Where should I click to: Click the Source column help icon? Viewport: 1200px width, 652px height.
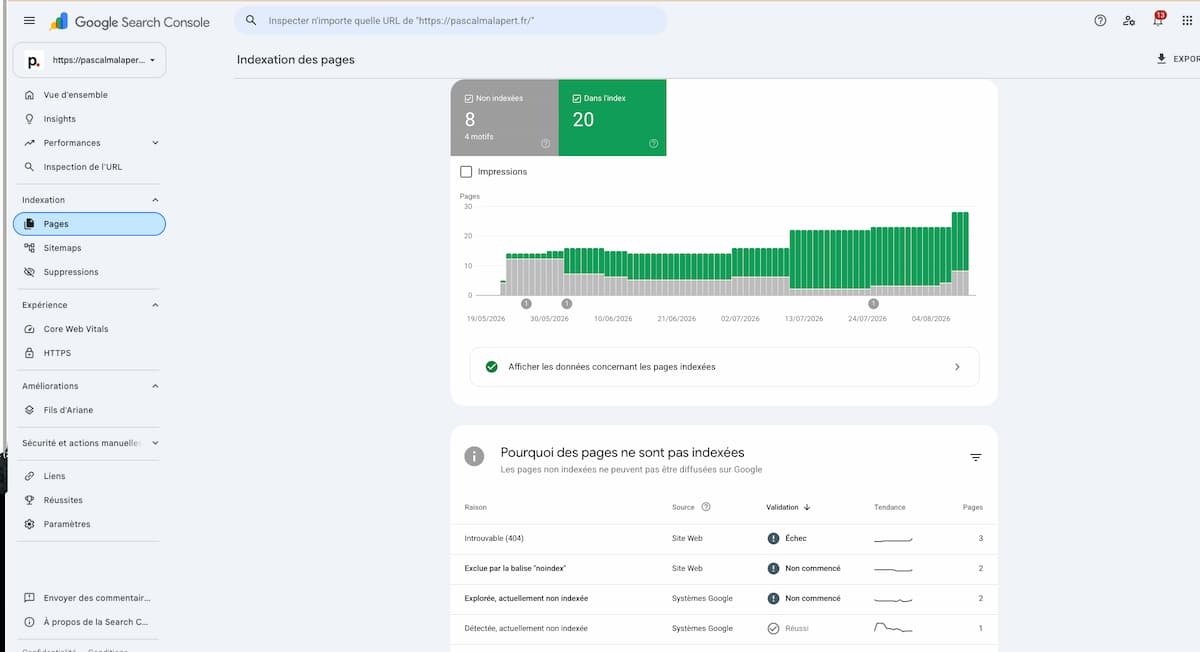[706, 507]
